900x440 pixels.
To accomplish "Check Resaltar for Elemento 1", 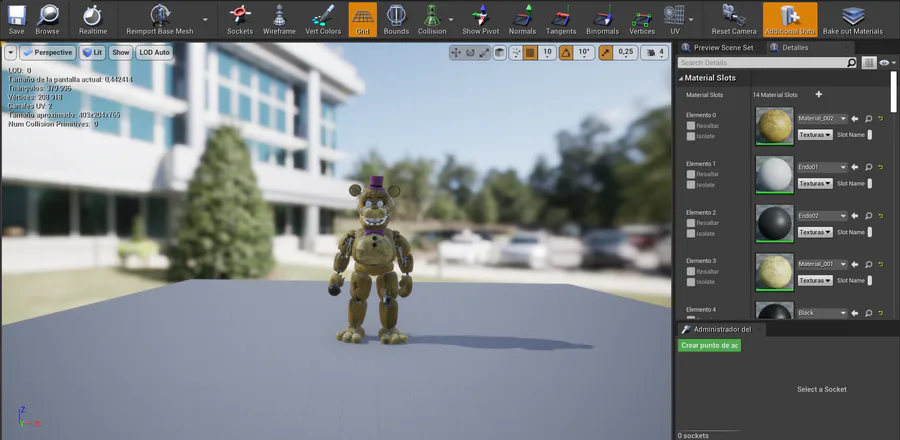I will click(x=691, y=174).
